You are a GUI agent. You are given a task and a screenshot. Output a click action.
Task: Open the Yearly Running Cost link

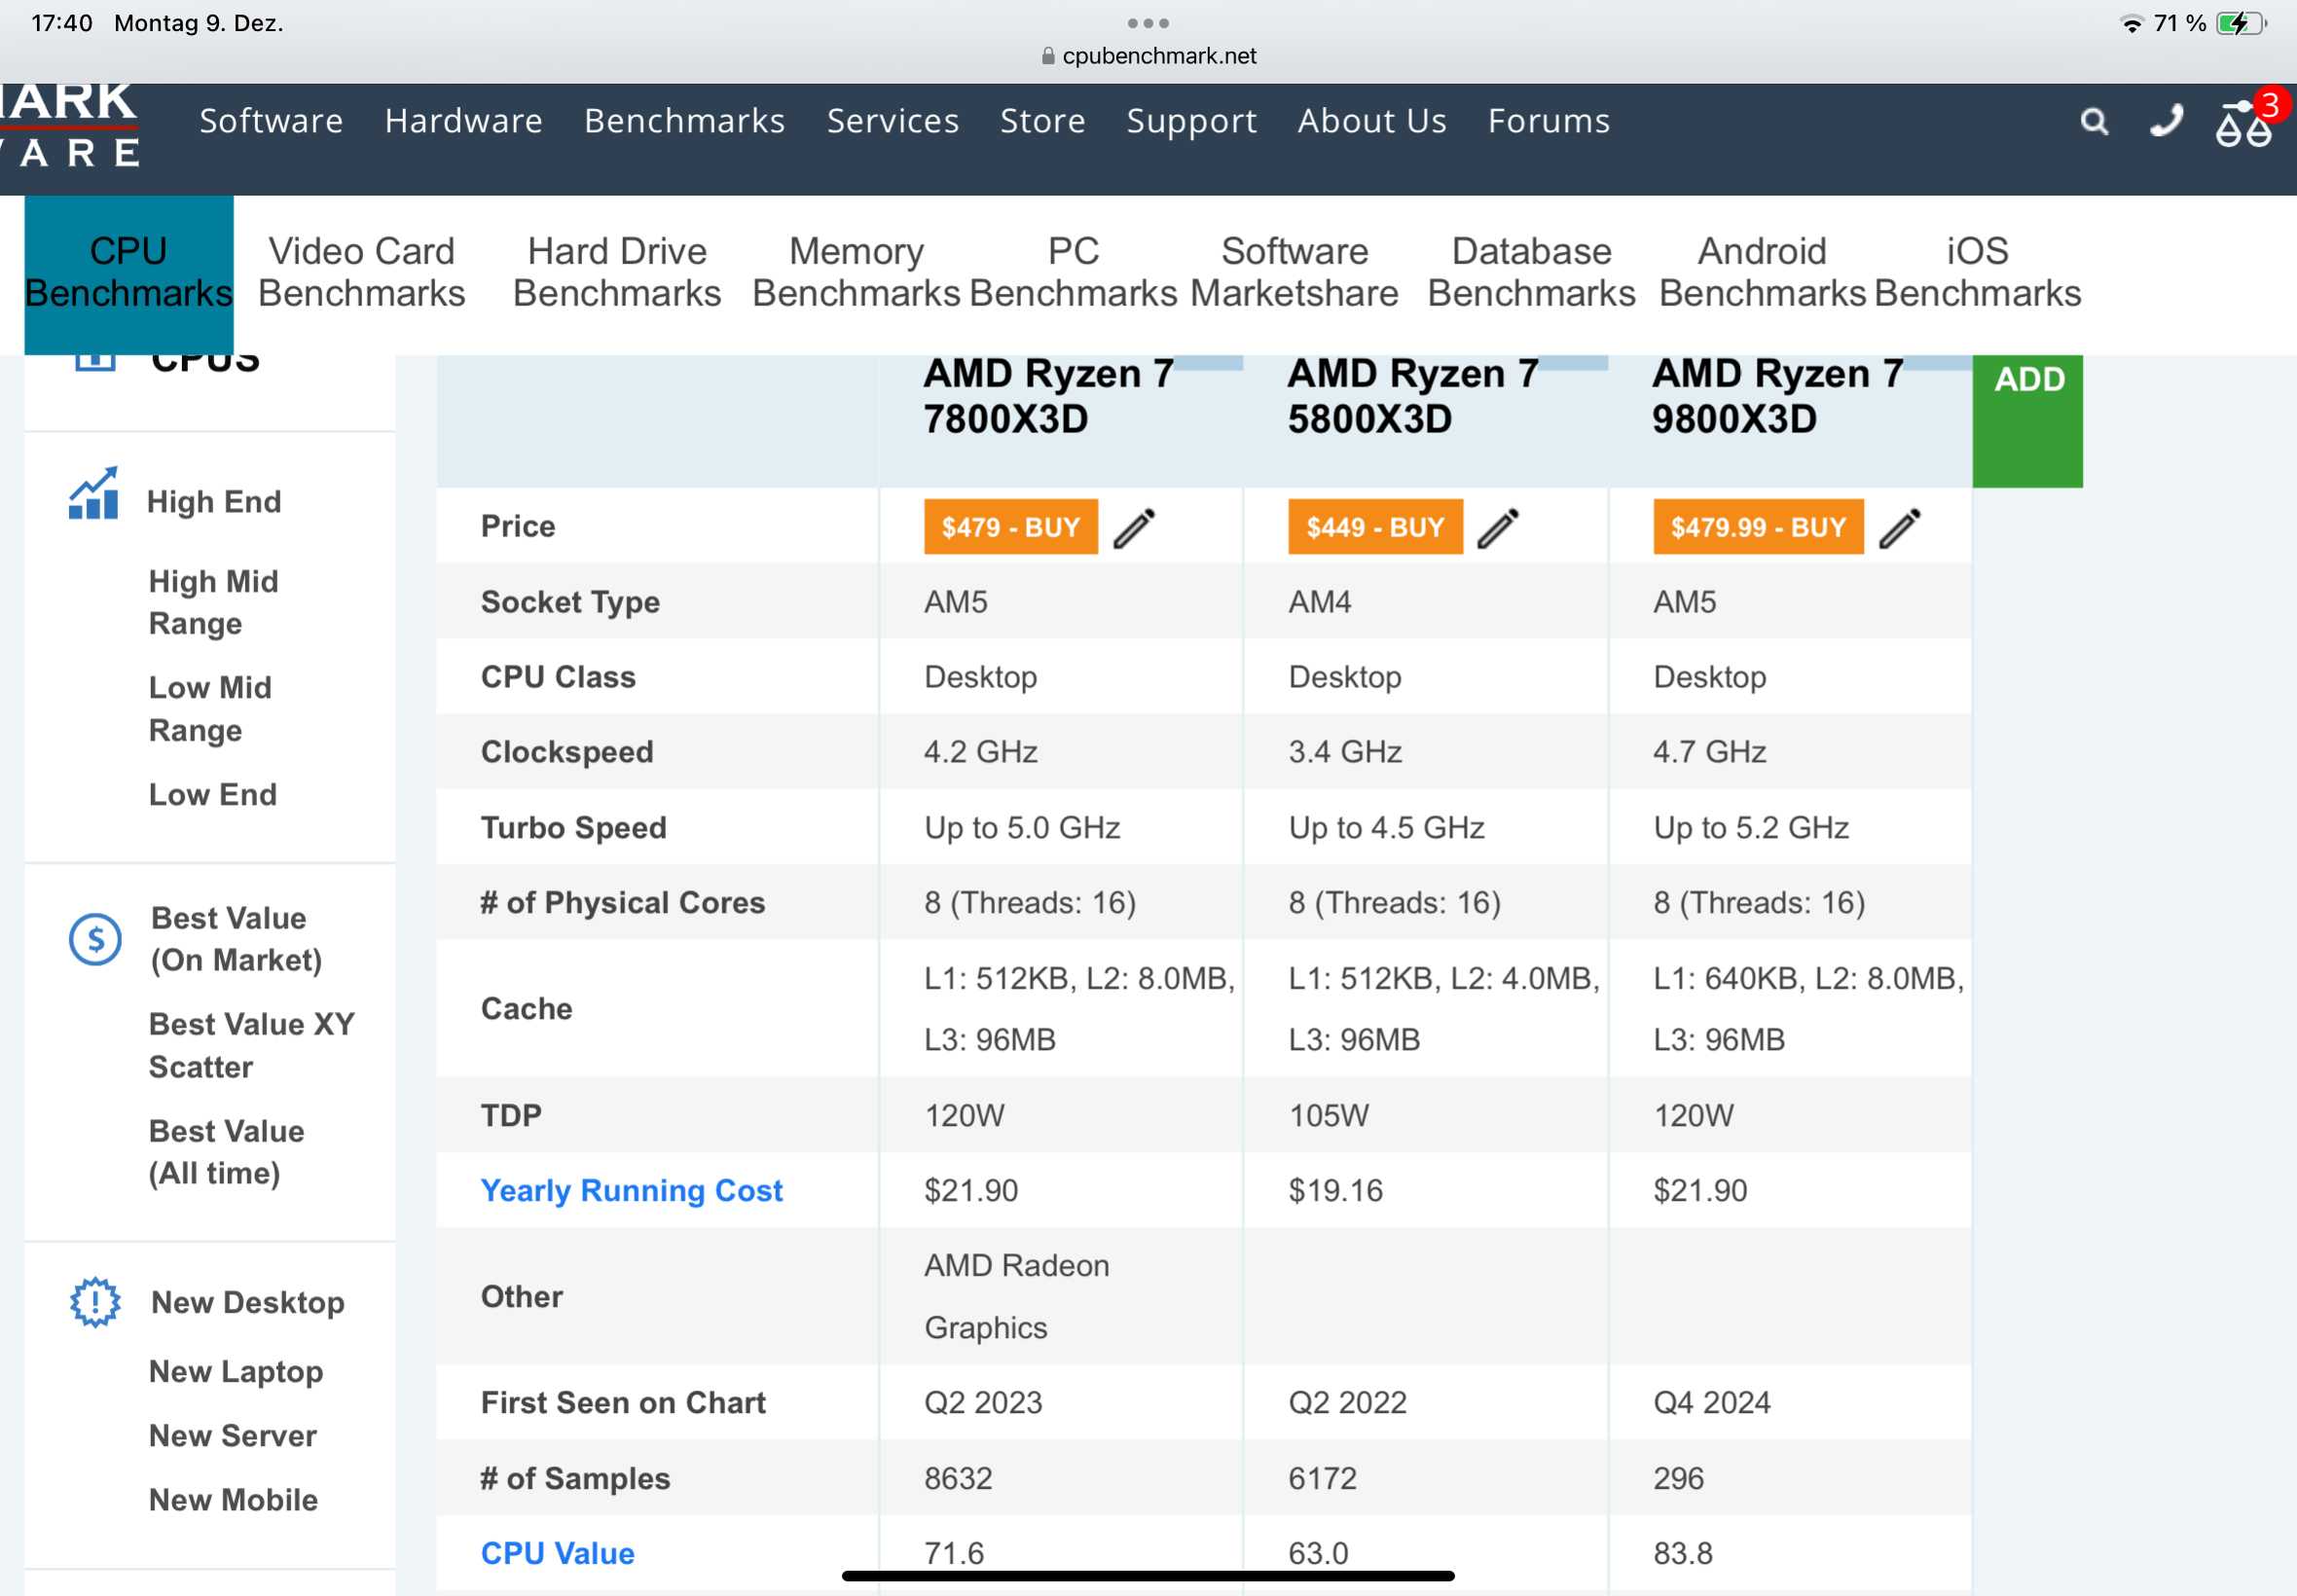[631, 1190]
